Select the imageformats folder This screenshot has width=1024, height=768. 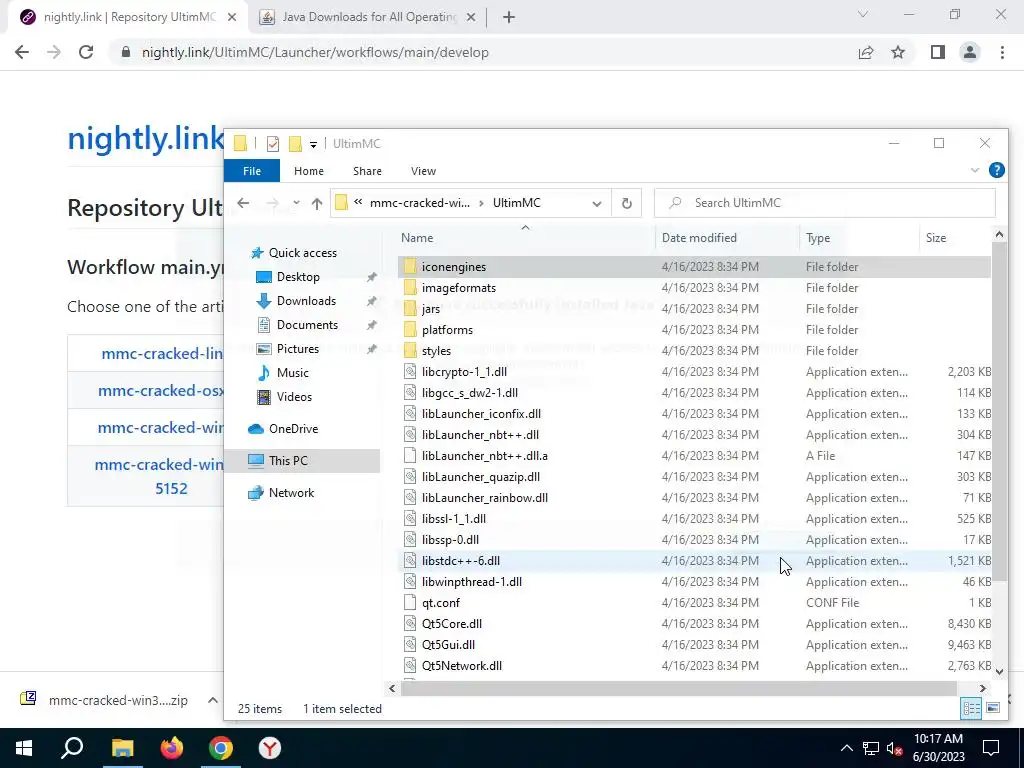coord(694,288)
